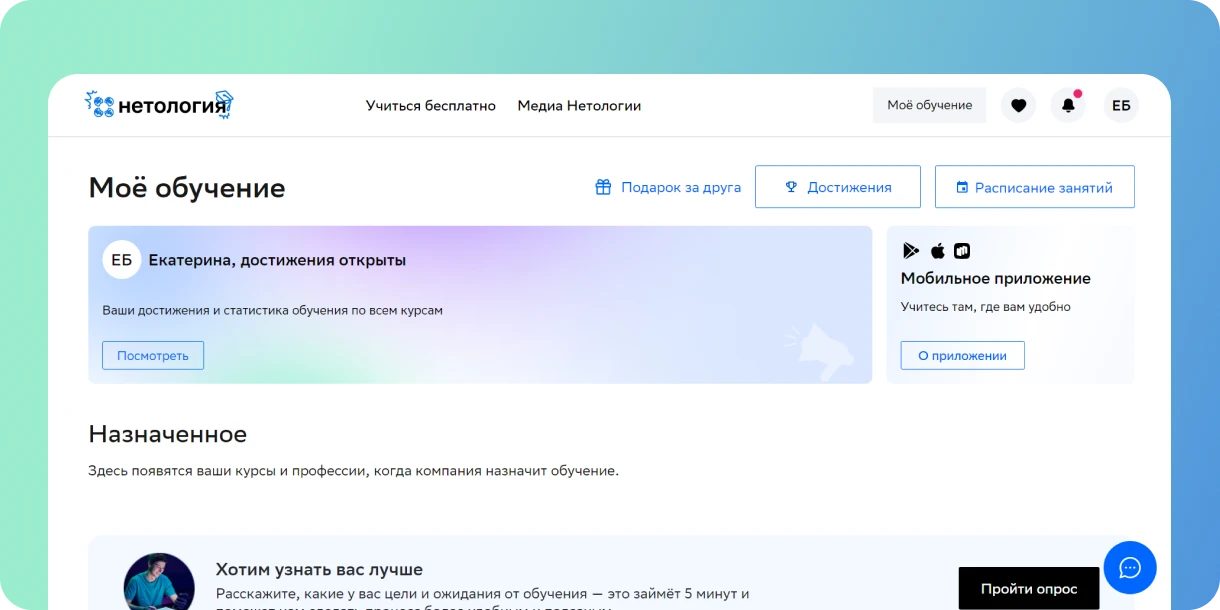The image size is (1220, 610).
Task: Open favorites via the heart icon
Action: tap(1018, 105)
